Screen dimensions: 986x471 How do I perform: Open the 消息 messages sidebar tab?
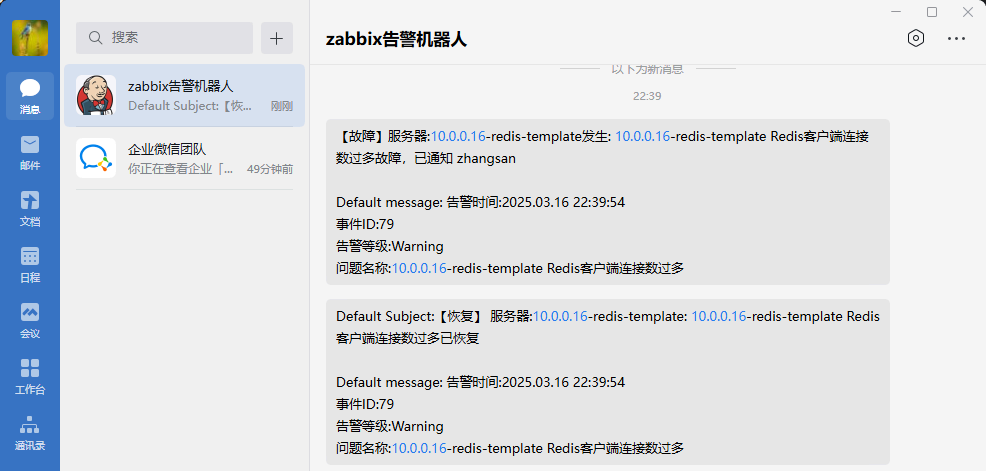point(30,96)
